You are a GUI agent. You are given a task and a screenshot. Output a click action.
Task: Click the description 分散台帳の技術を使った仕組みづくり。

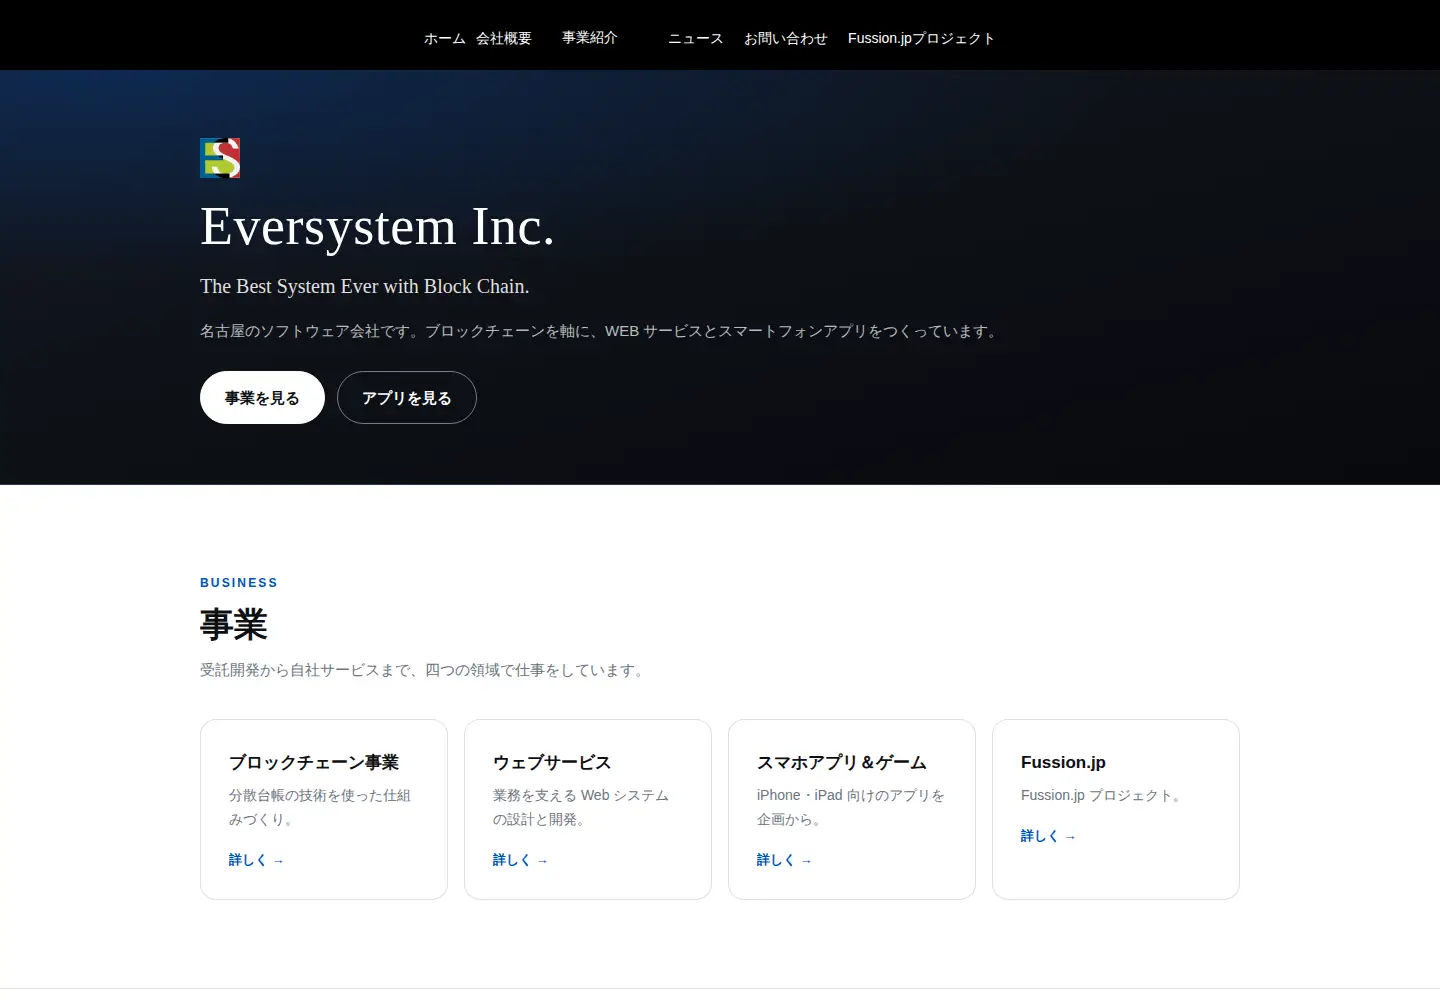(x=320, y=807)
